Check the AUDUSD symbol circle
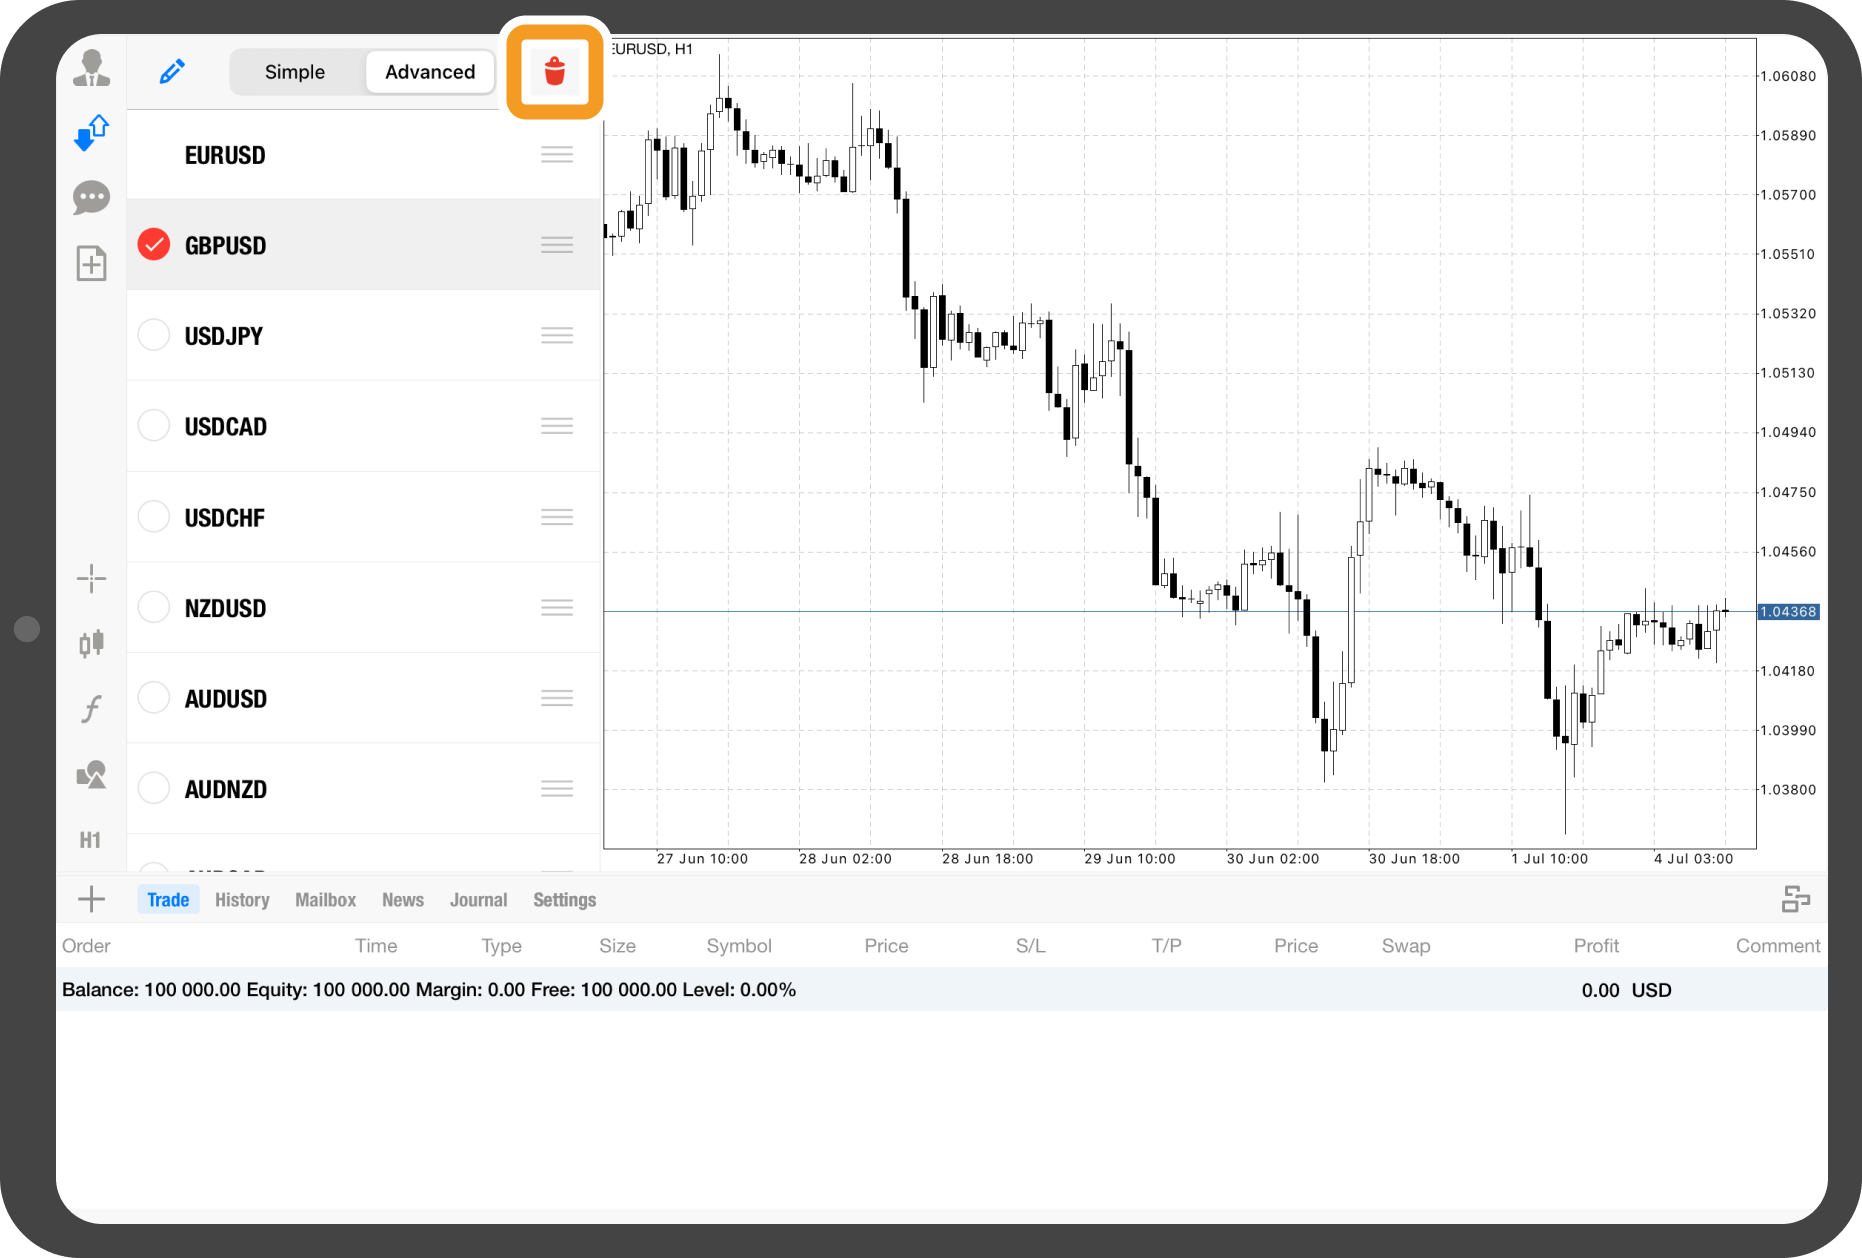 [154, 698]
